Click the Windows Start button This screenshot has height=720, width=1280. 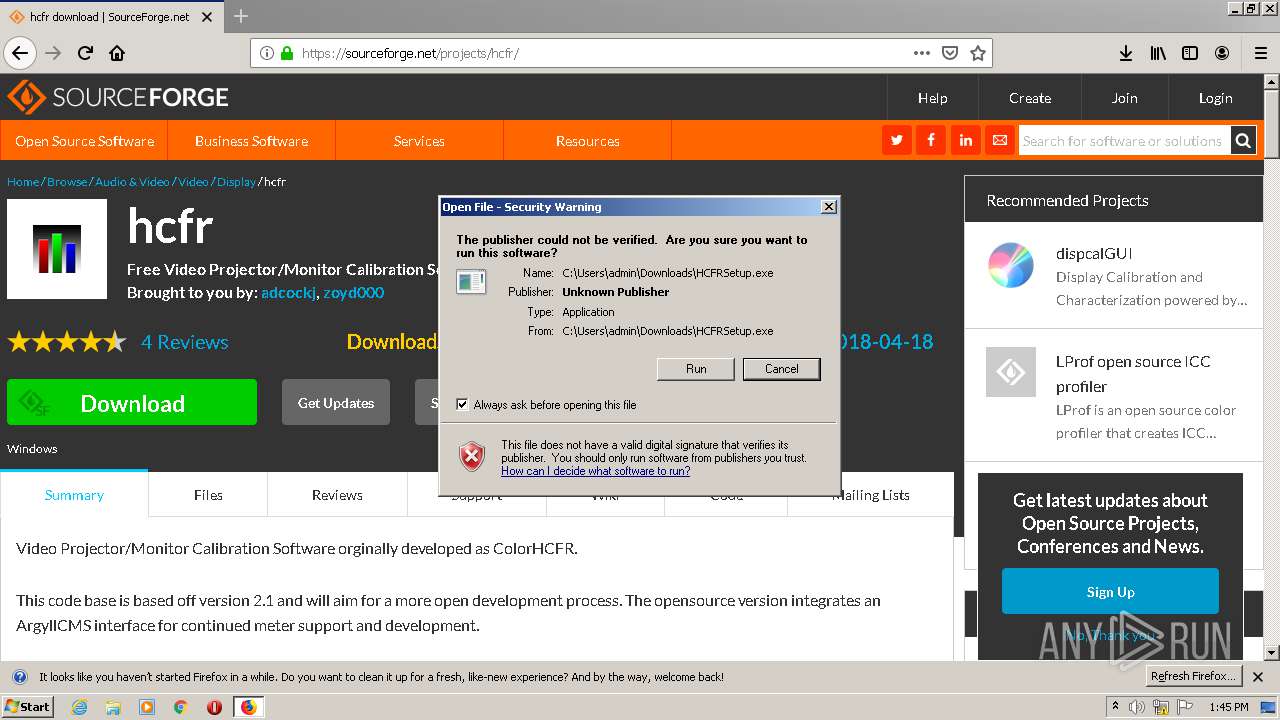[27, 707]
